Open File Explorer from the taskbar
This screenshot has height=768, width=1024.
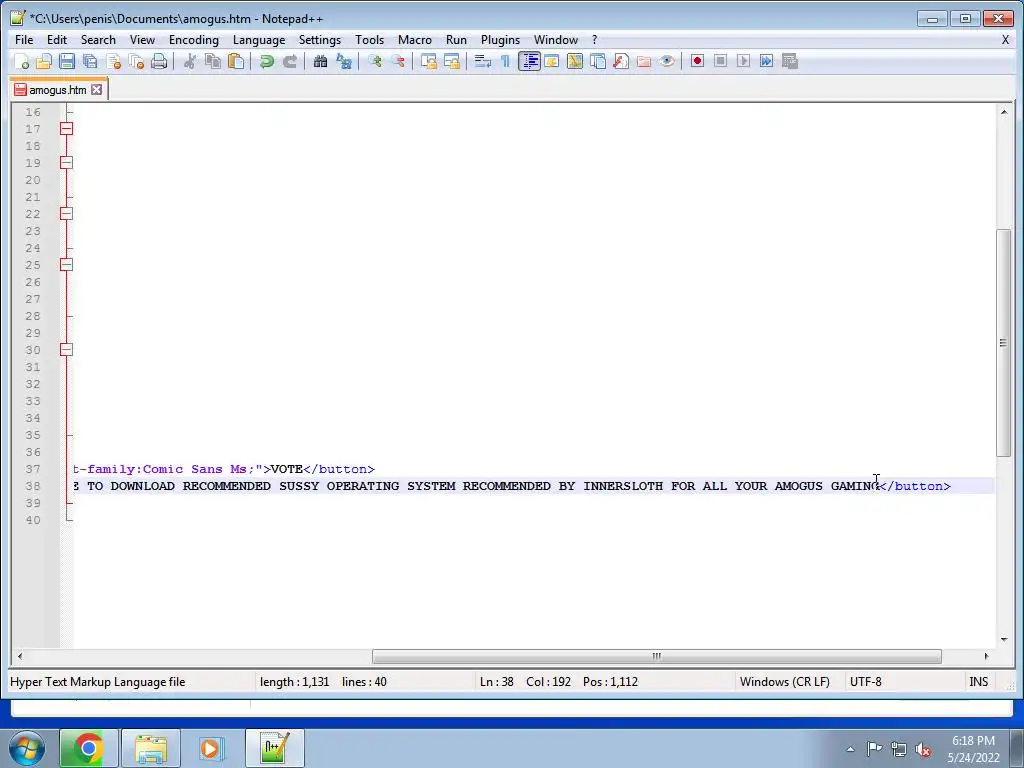[x=151, y=748]
